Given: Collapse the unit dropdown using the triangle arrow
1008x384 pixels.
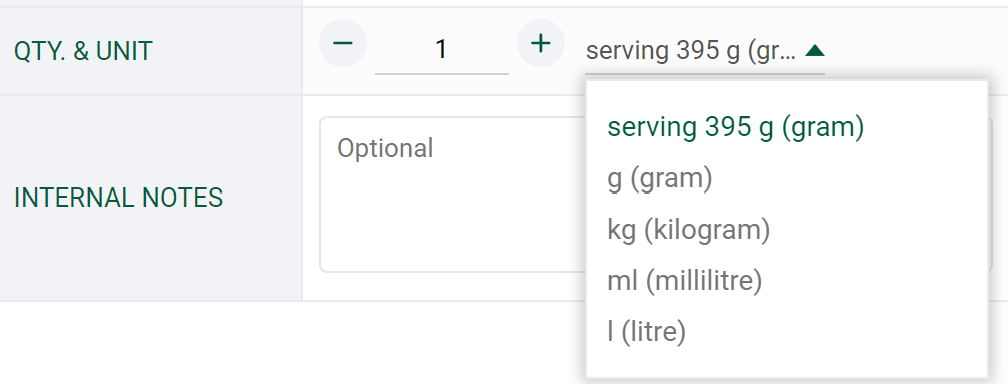Looking at the screenshot, I should click(x=814, y=50).
